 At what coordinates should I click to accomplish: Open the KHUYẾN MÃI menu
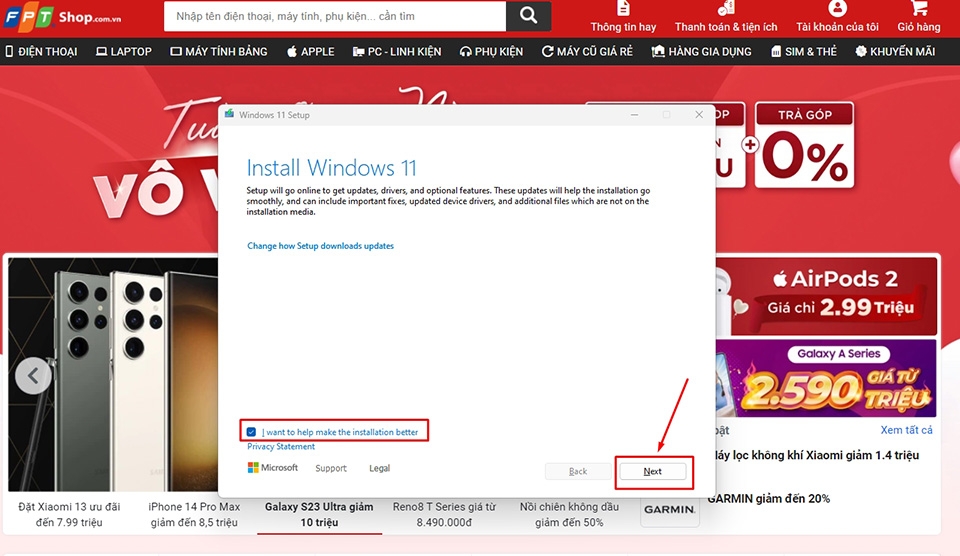[x=895, y=51]
